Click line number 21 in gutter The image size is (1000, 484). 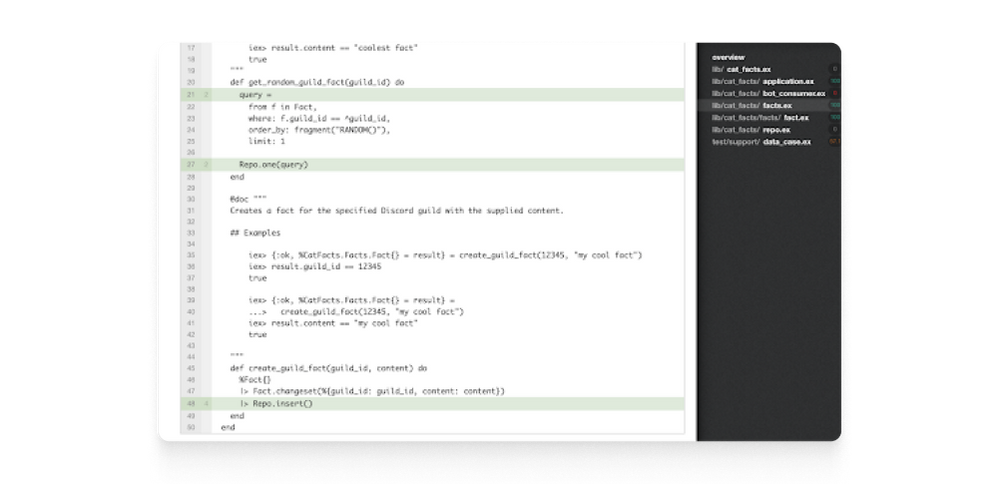click(x=191, y=95)
